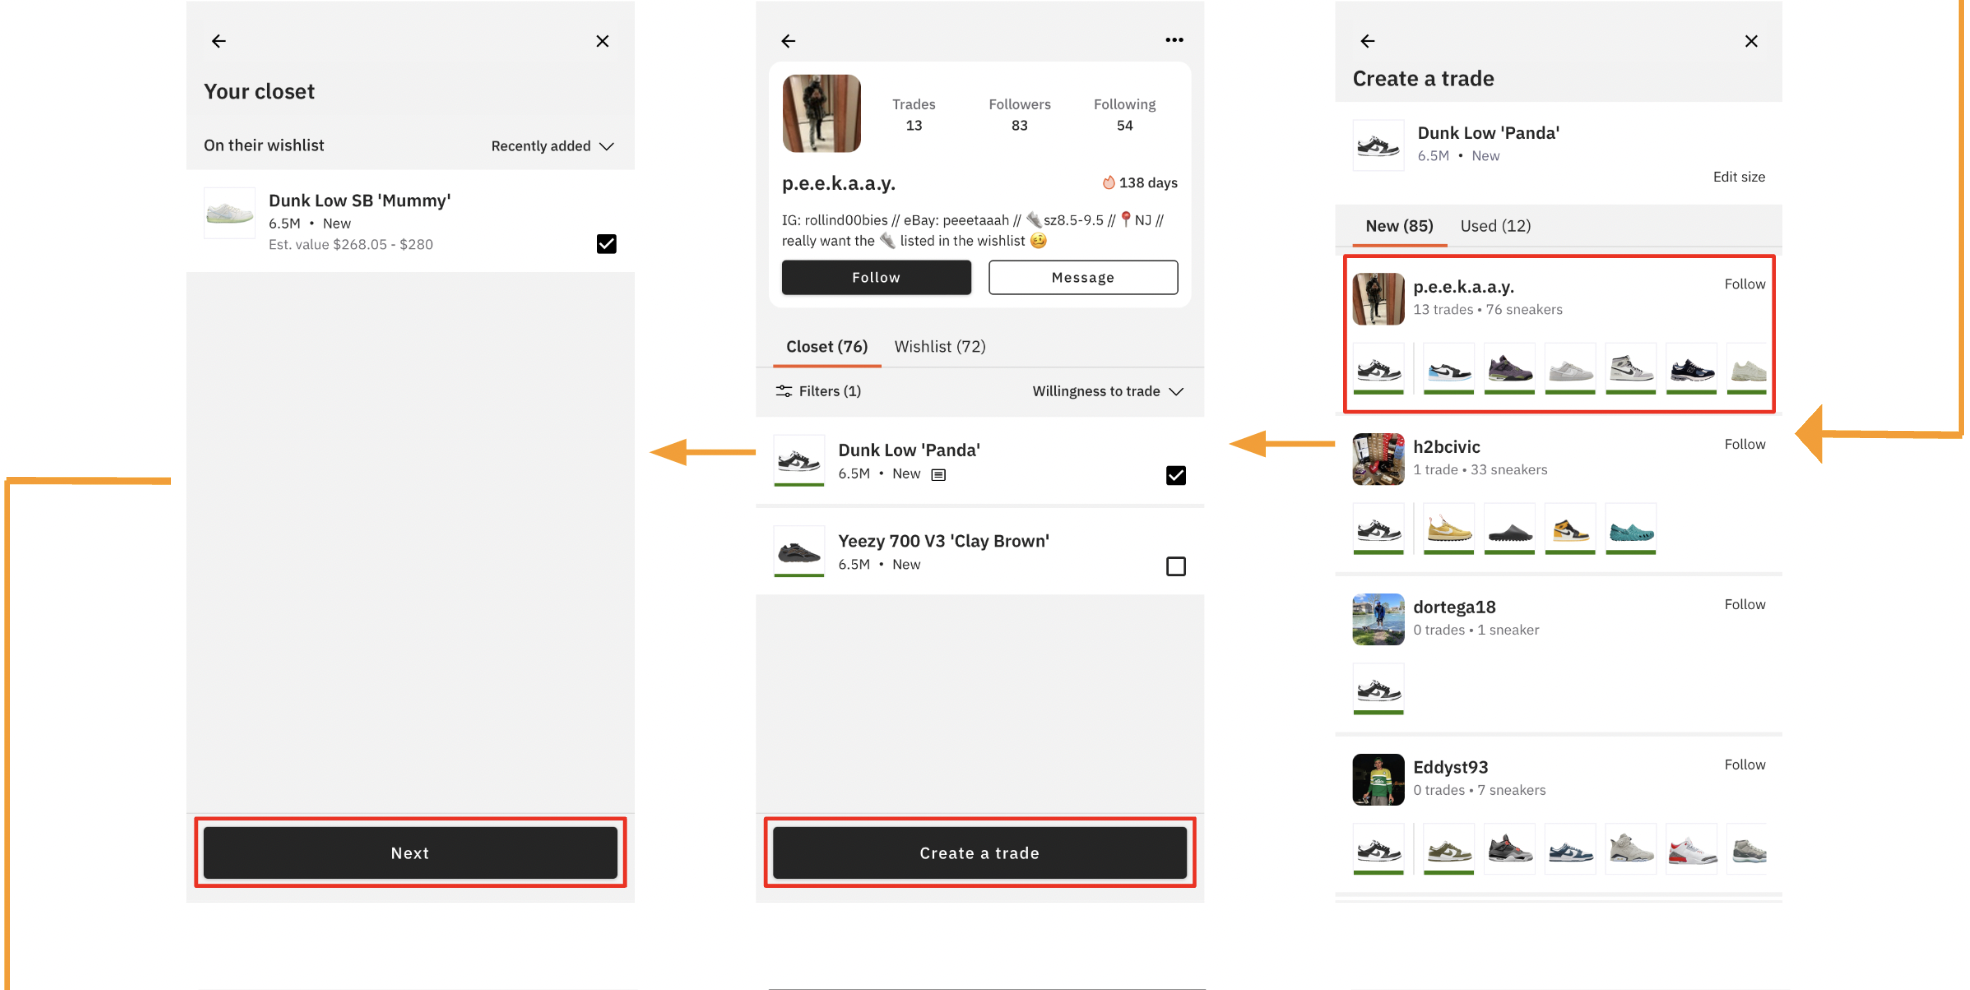Uncheck the Dunk Low 'Panda' checkbox
Image resolution: width=1970 pixels, height=990 pixels.
coord(1176,475)
